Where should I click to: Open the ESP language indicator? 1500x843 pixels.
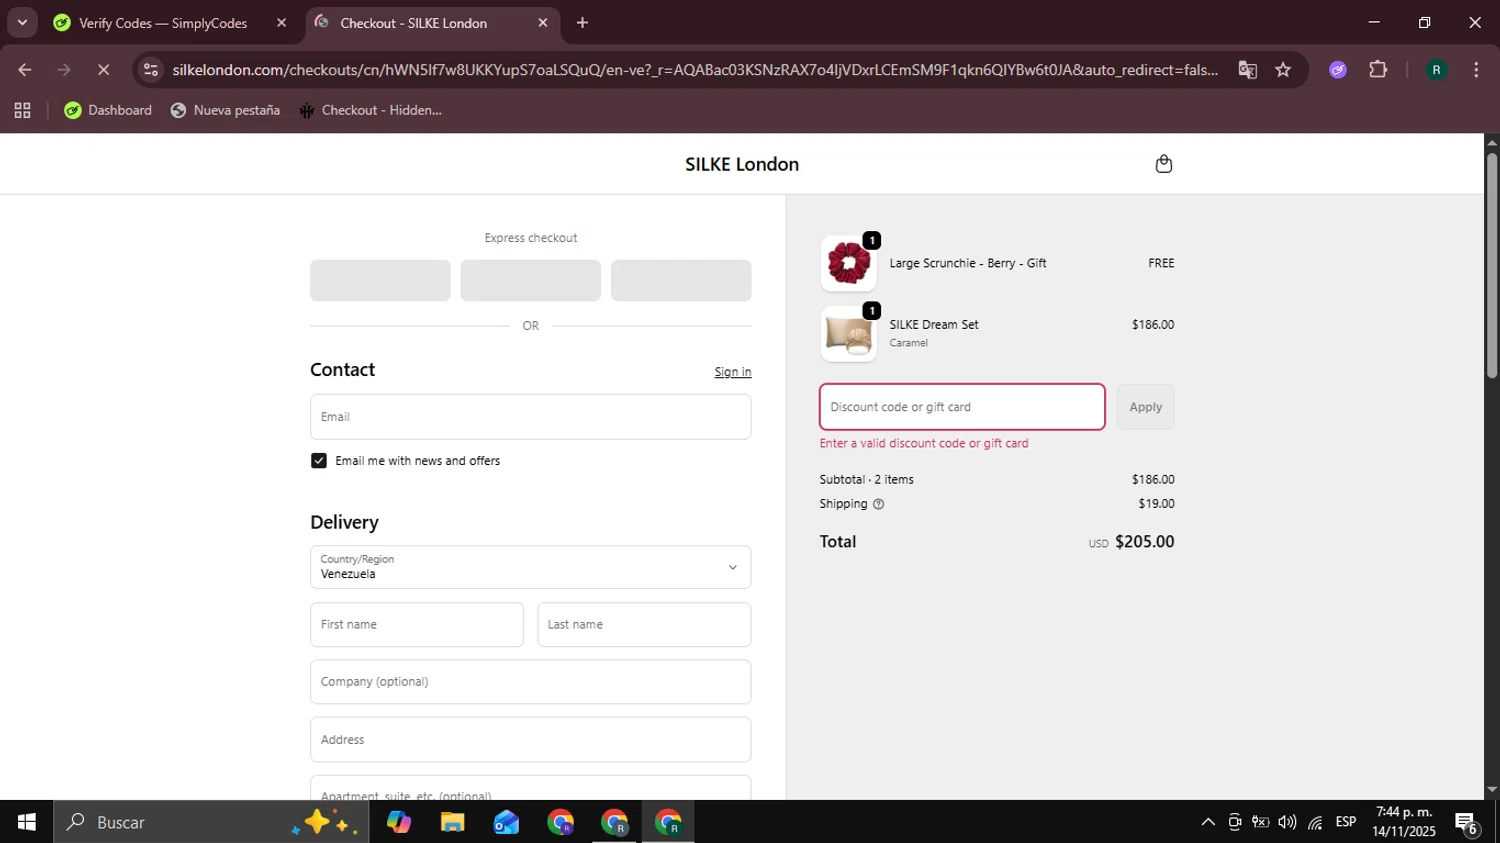pyautogui.click(x=1346, y=822)
